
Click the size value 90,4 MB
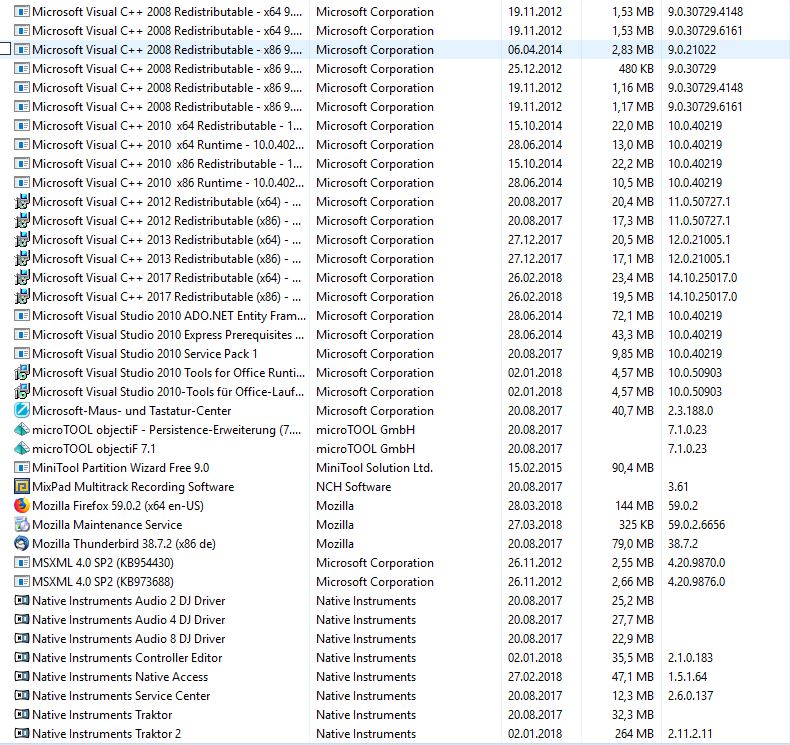(633, 467)
